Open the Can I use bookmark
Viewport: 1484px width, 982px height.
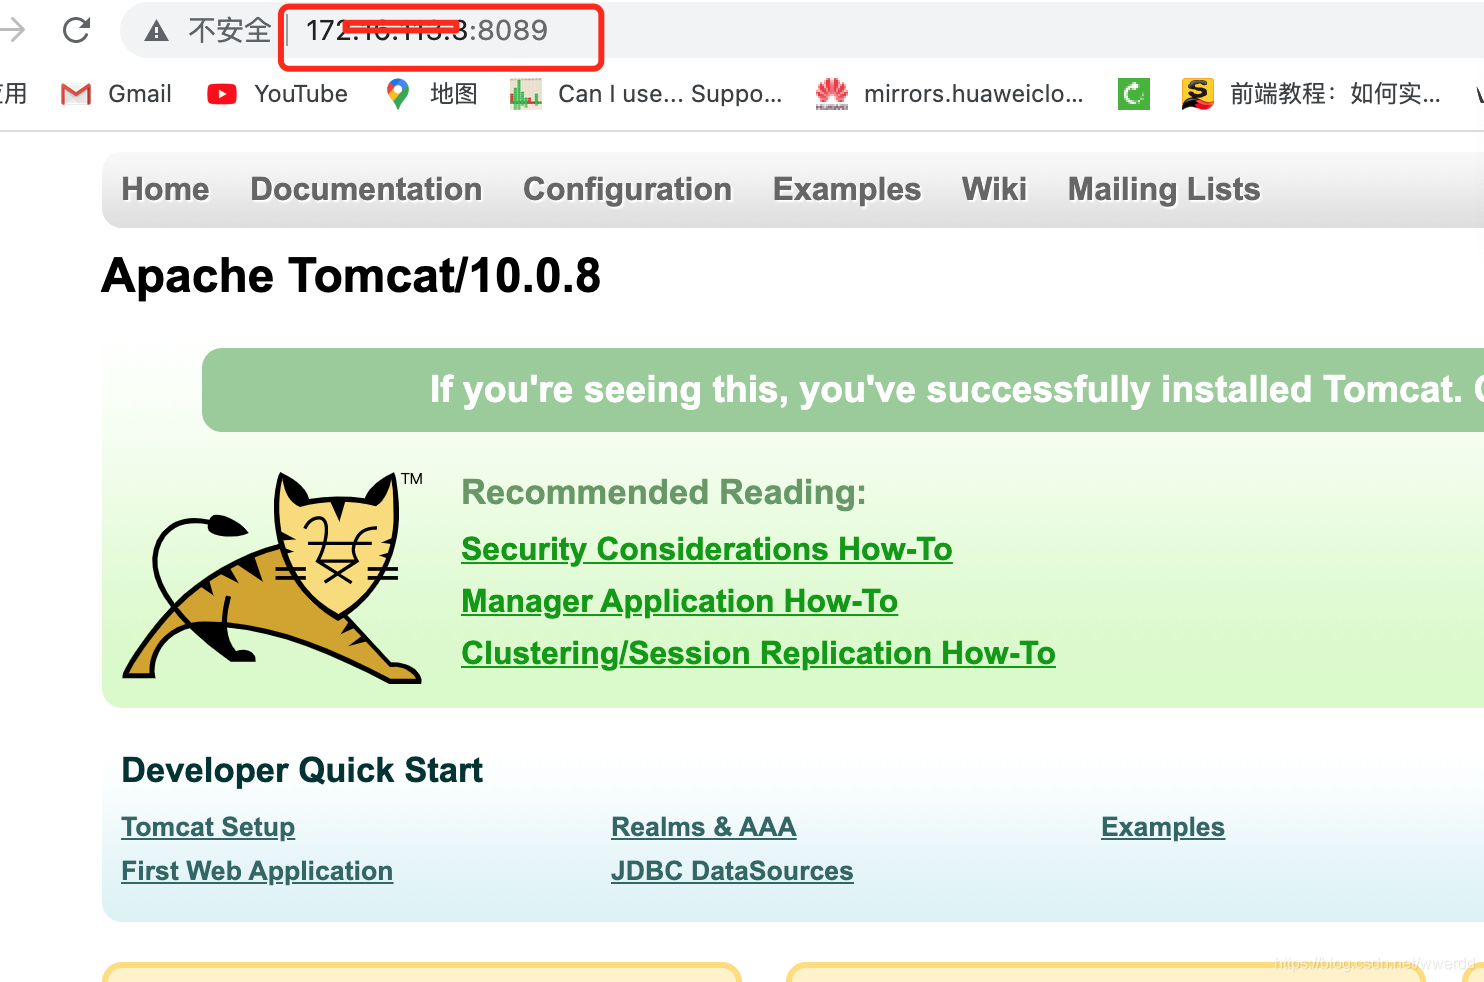(646, 94)
